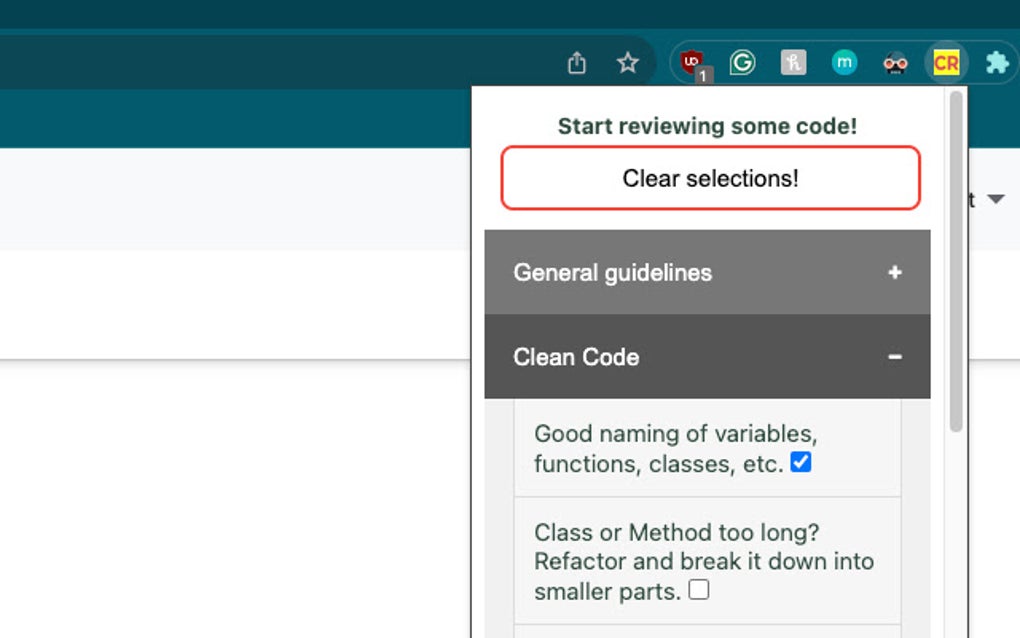1020x638 pixels.
Task: Click the glasses avatar extension icon
Action: click(895, 62)
